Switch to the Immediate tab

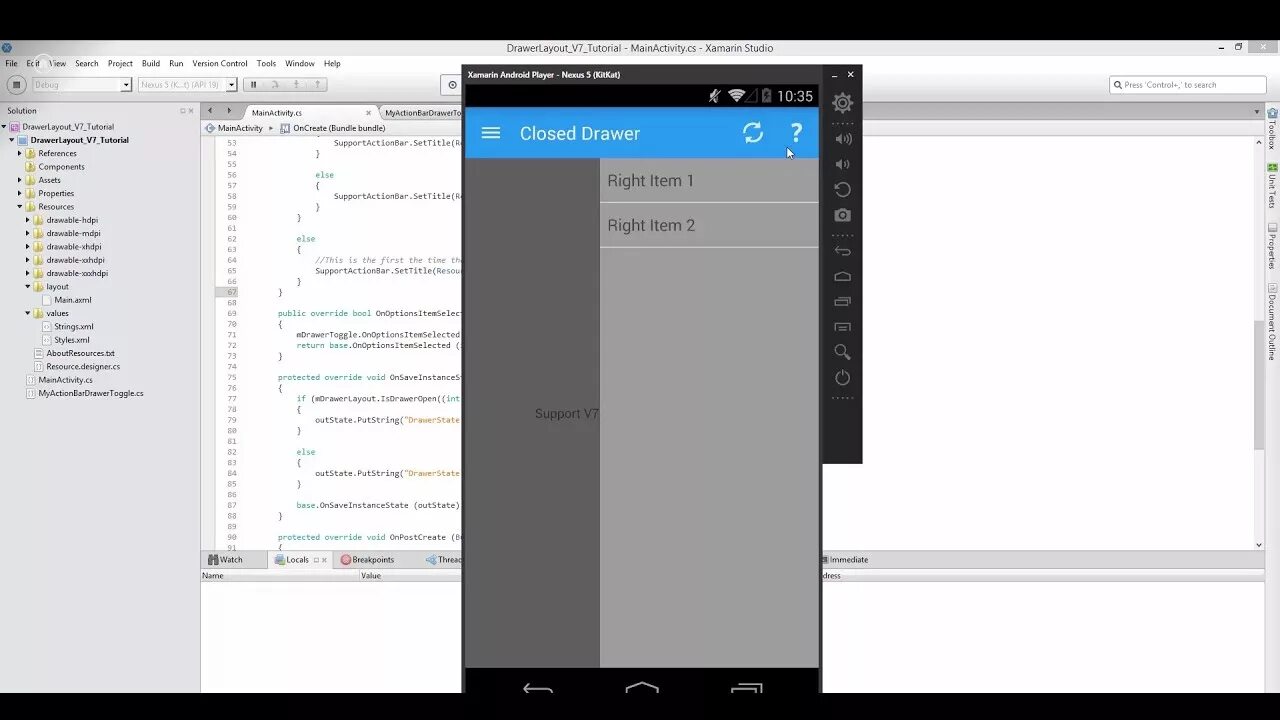(x=844, y=560)
